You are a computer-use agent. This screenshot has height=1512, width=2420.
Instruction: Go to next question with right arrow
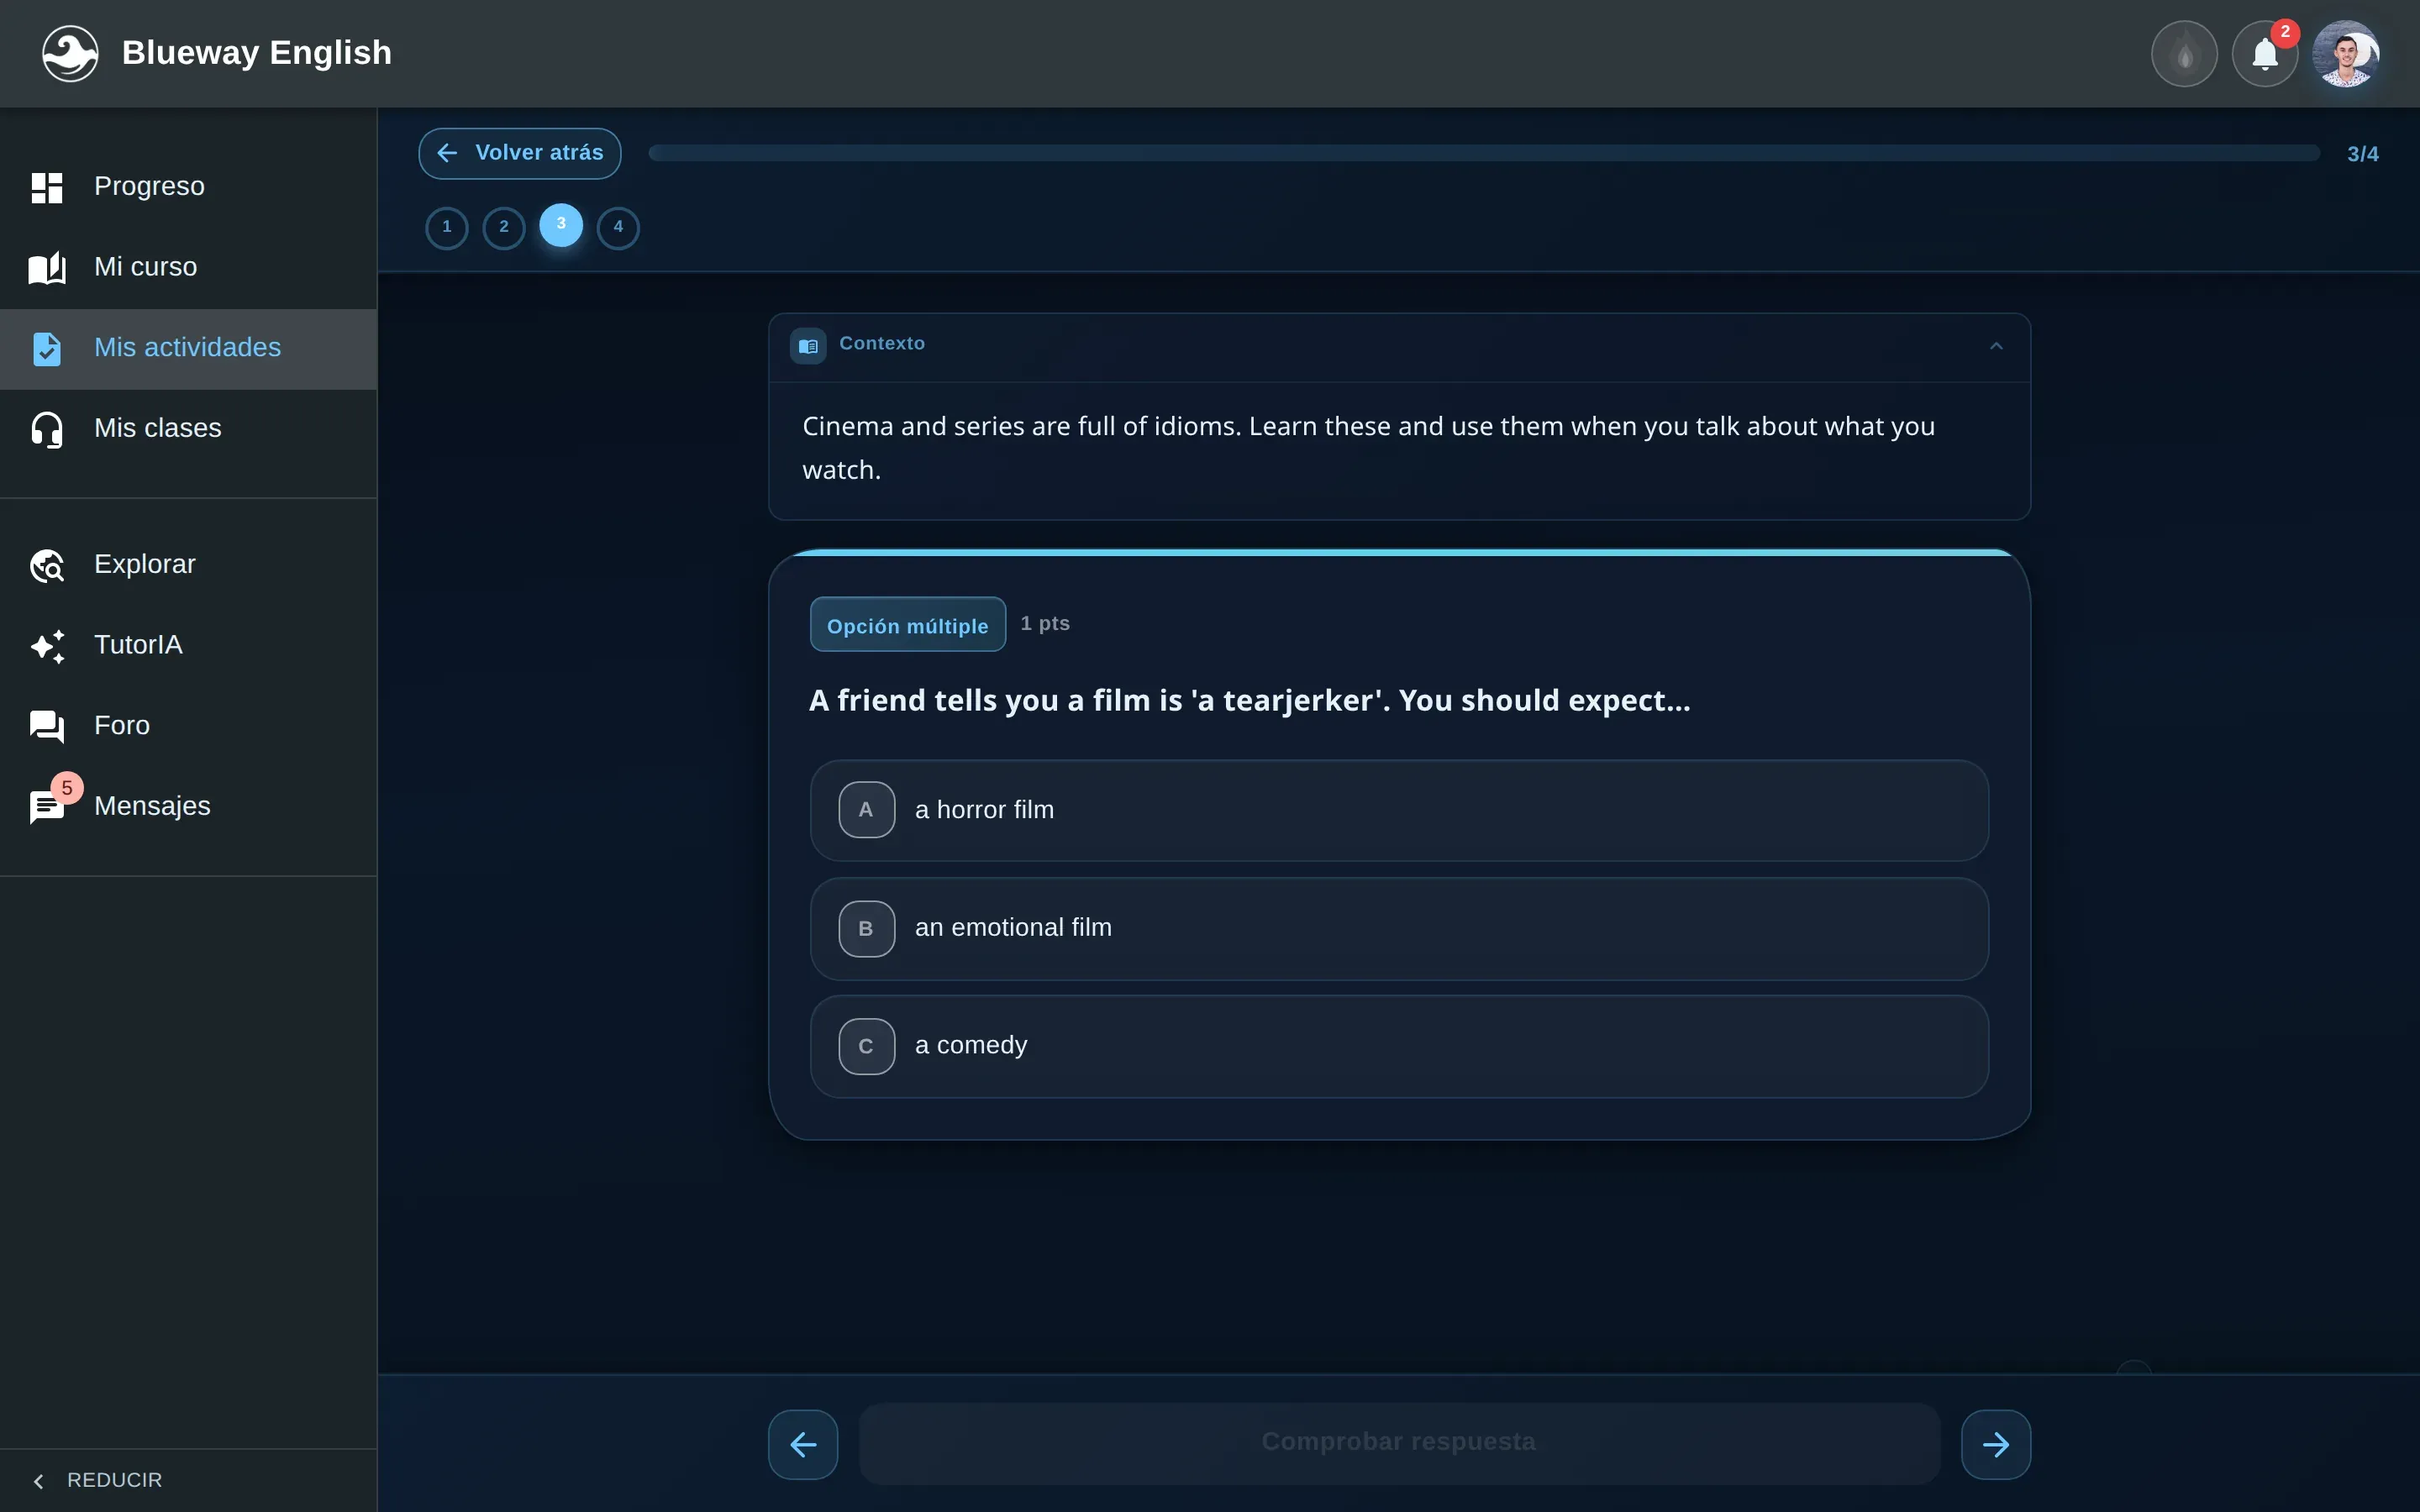[1996, 1444]
